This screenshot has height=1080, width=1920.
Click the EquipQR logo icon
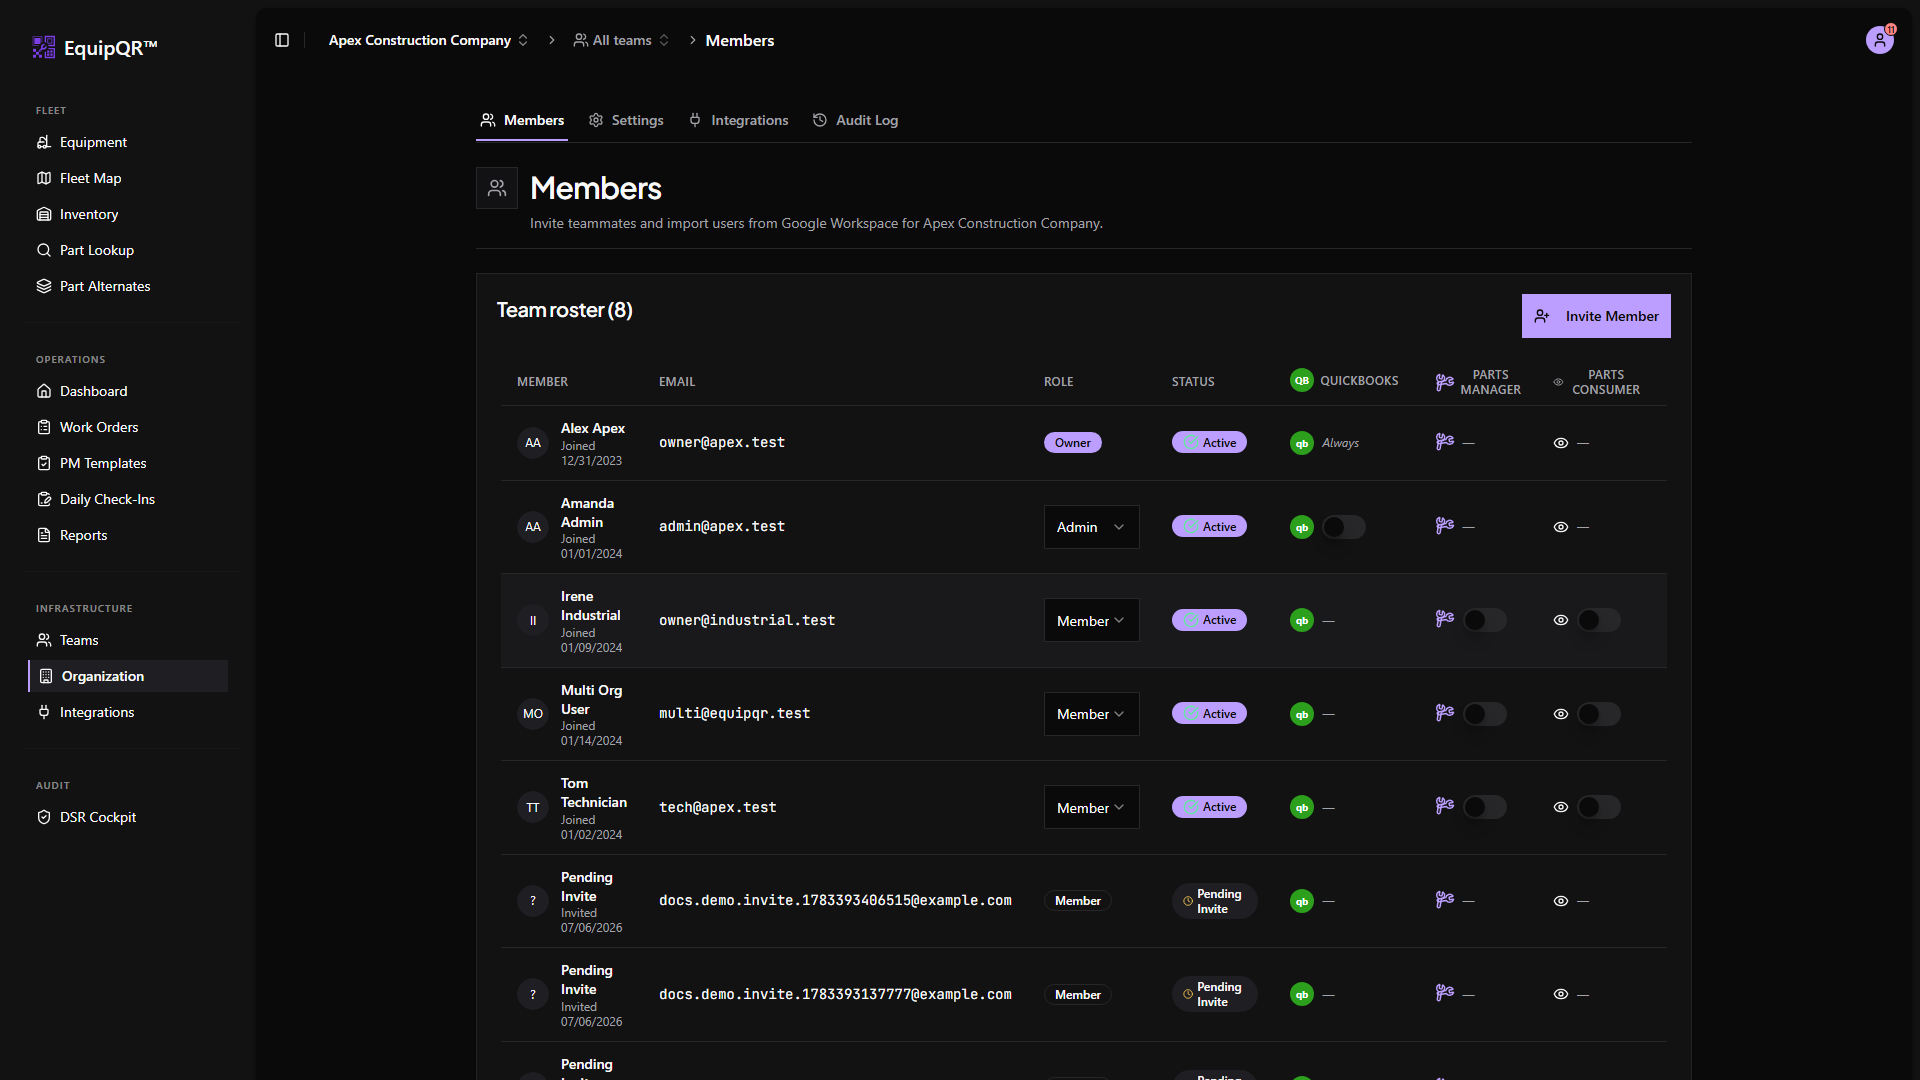tap(43, 47)
